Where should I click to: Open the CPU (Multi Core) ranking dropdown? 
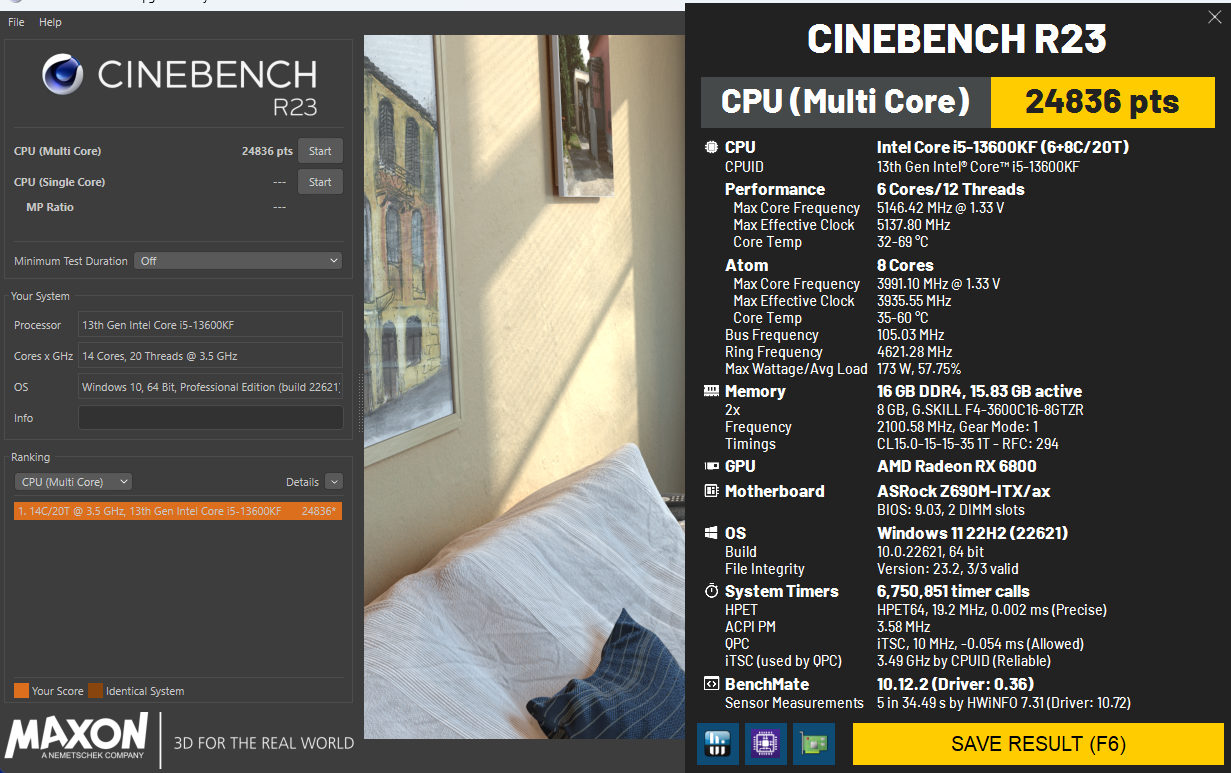click(x=73, y=482)
